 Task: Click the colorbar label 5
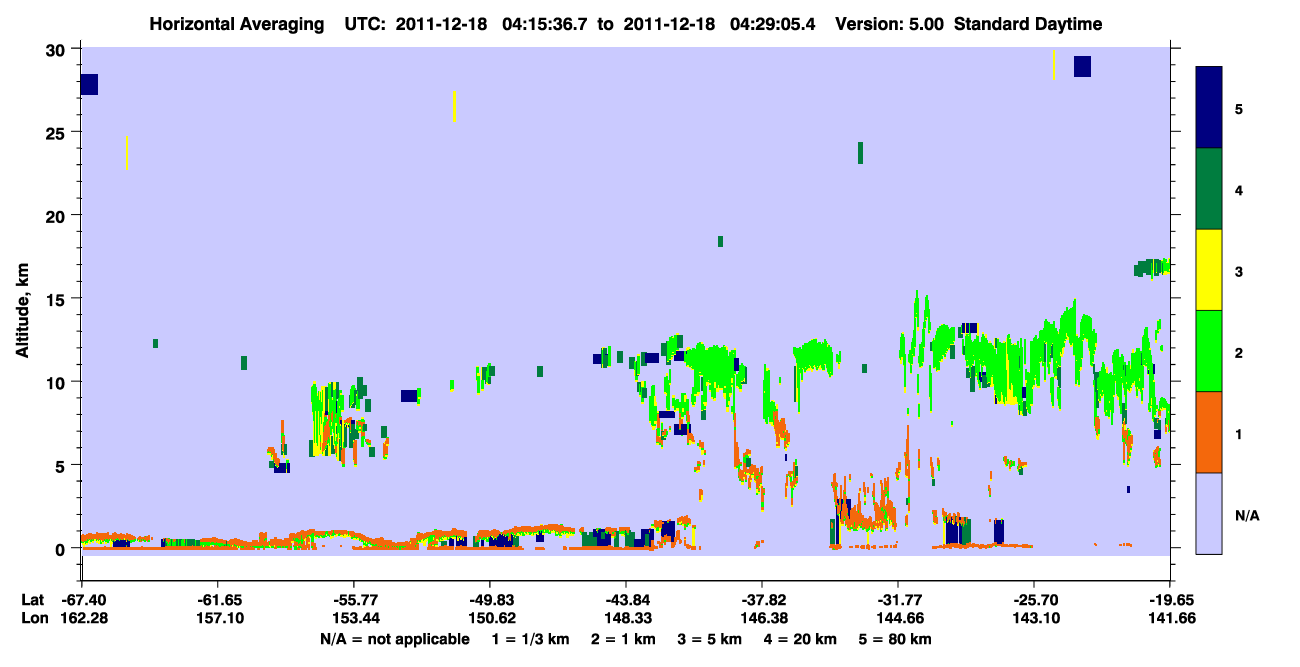coord(1239,108)
